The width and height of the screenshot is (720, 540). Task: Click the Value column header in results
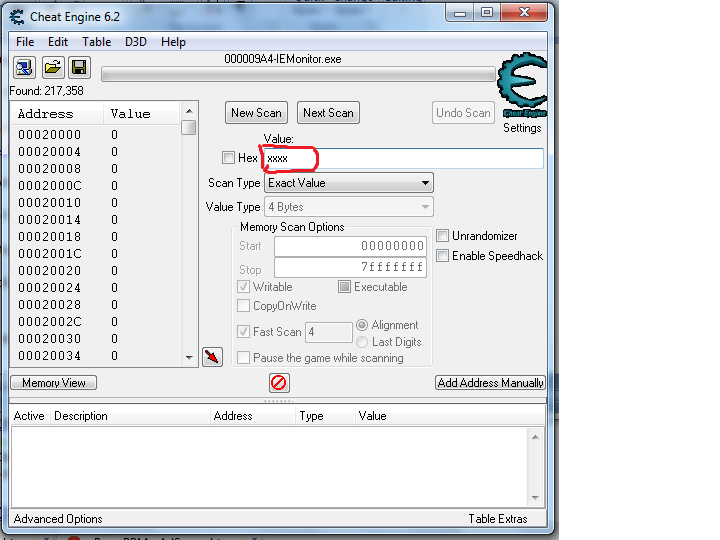point(141,114)
